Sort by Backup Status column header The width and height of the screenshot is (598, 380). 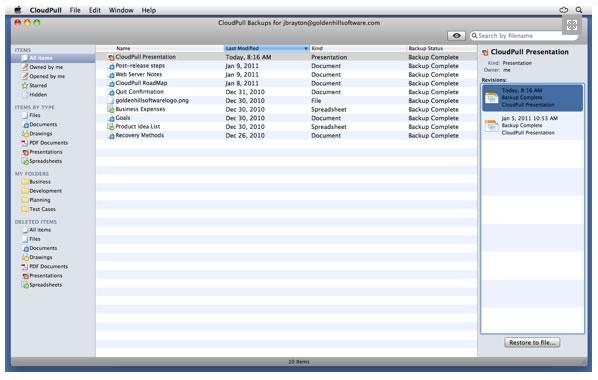click(426, 48)
